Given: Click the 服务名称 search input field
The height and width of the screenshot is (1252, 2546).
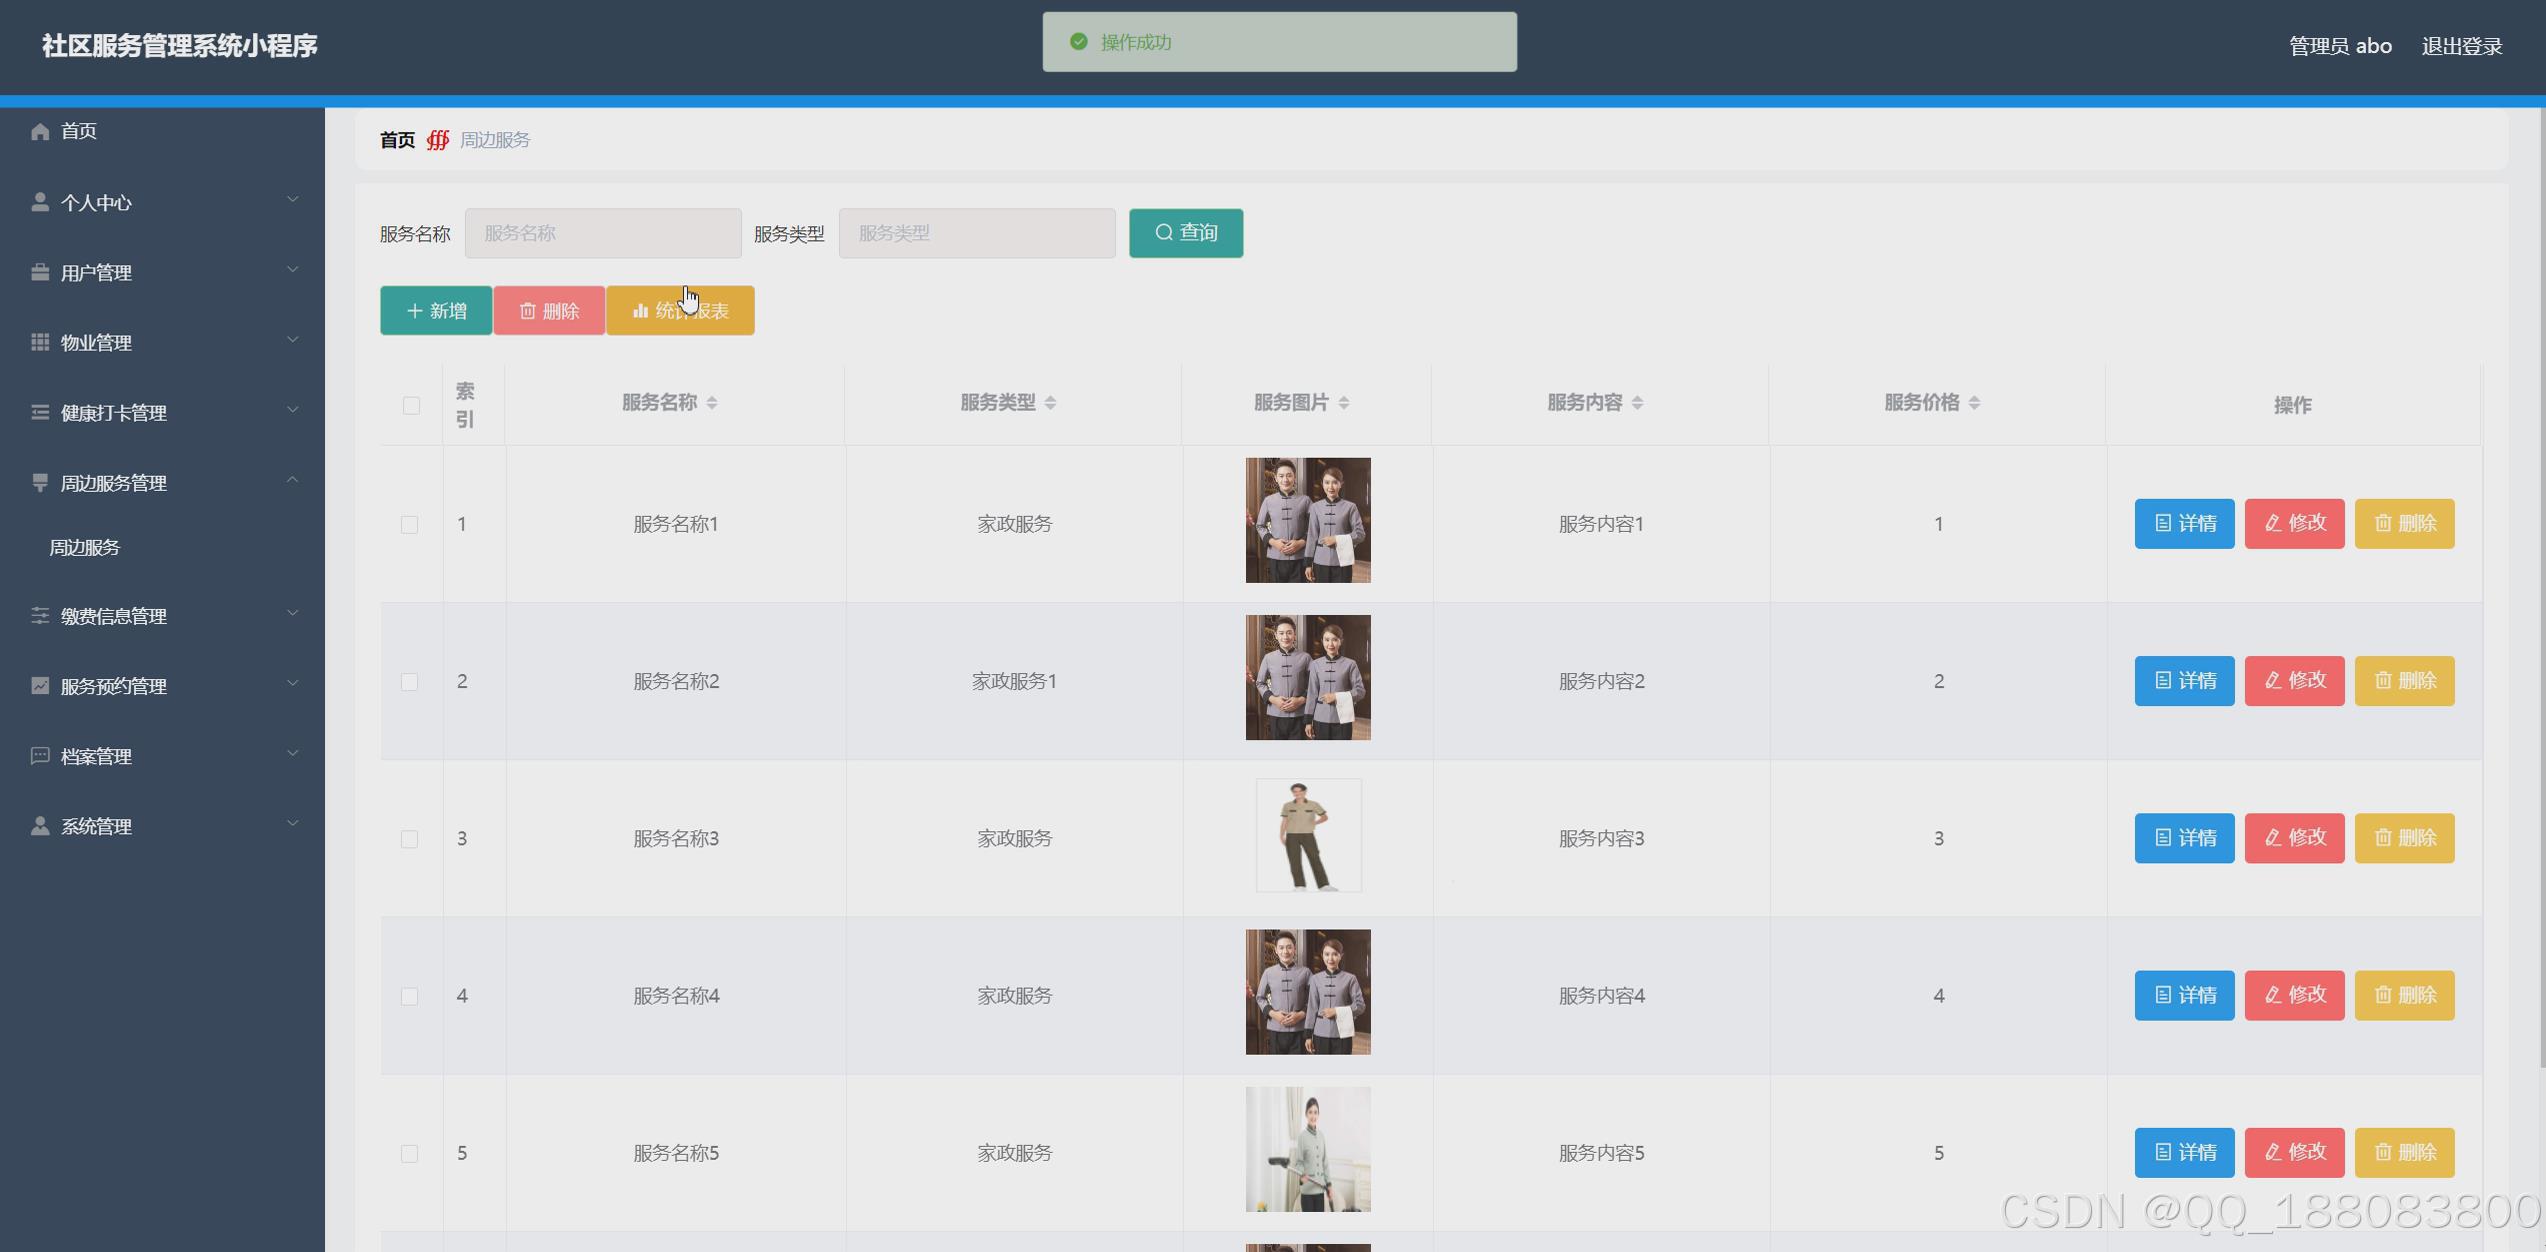Looking at the screenshot, I should [x=603, y=233].
